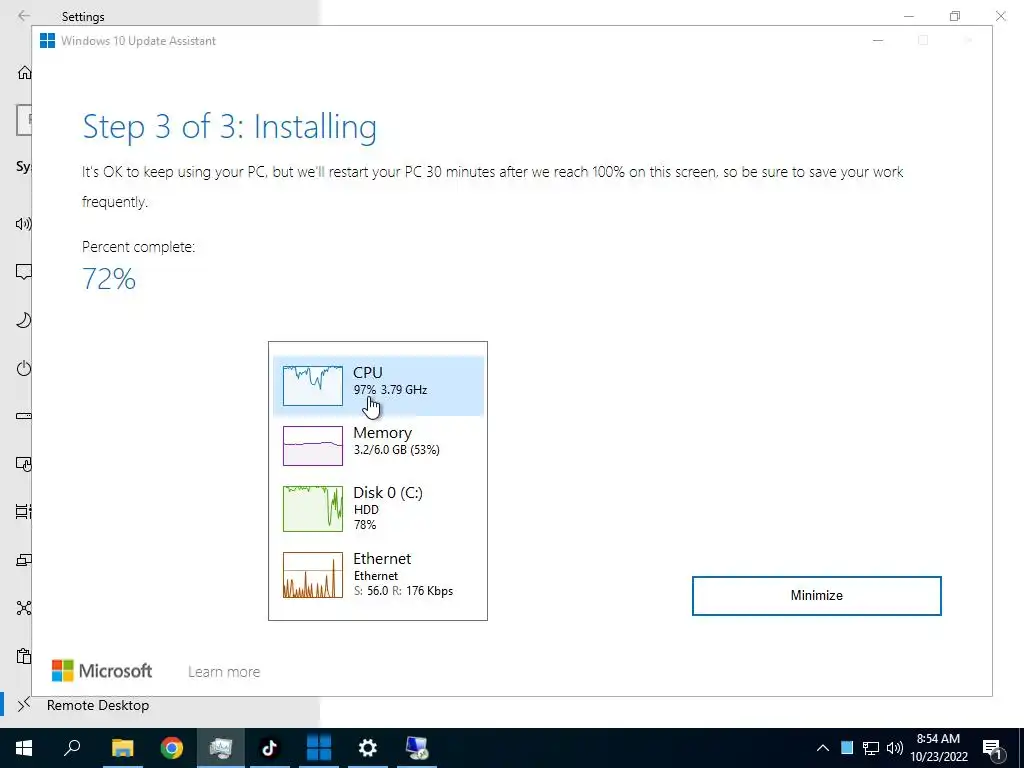1024x768 pixels.
Task: Open the Learn more link
Action: click(224, 671)
